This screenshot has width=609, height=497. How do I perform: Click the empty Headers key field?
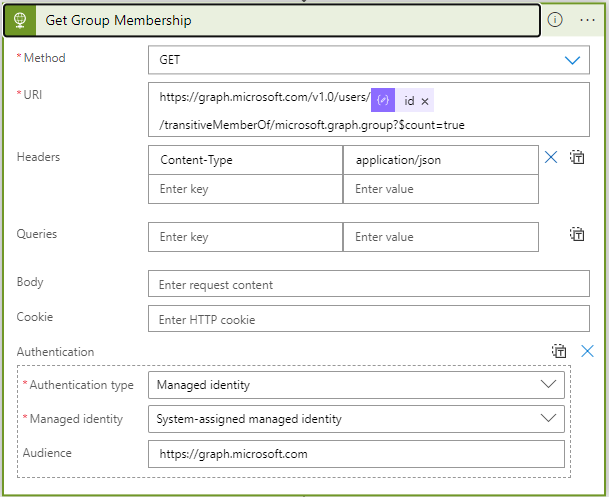coord(245,189)
